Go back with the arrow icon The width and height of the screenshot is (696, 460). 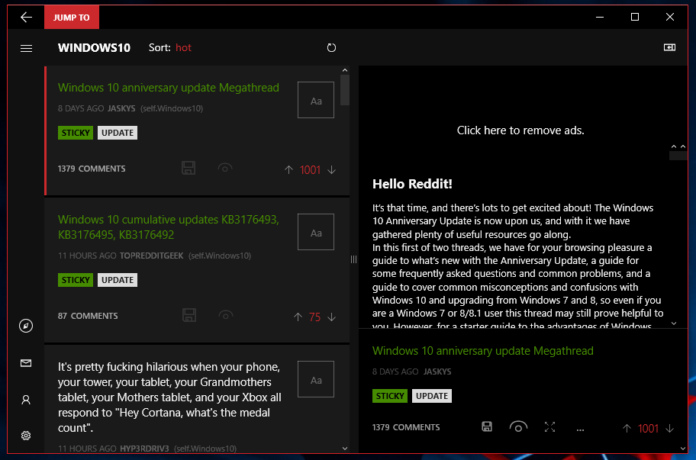[x=26, y=17]
